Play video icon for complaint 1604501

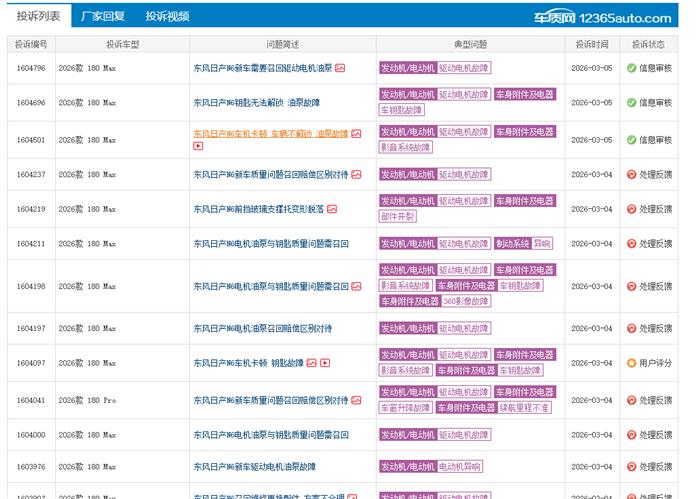198,146
